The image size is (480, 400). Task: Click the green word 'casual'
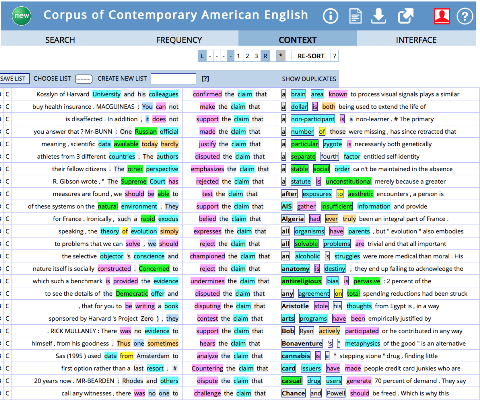(x=292, y=381)
